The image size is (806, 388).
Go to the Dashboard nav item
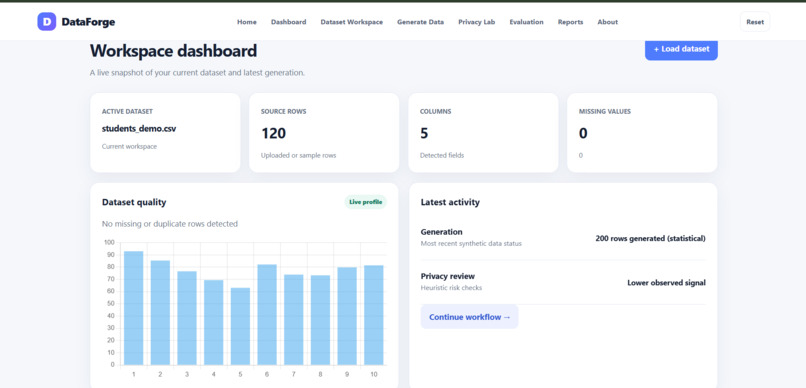288,22
